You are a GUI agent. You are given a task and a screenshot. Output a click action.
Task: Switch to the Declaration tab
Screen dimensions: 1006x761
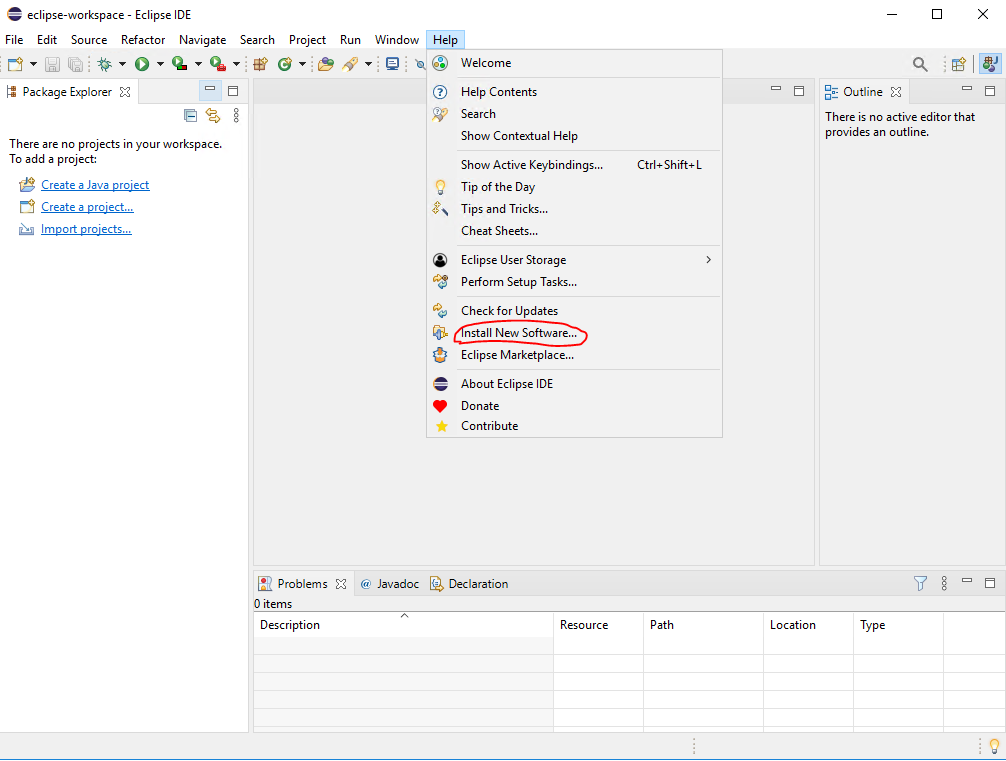click(470, 584)
